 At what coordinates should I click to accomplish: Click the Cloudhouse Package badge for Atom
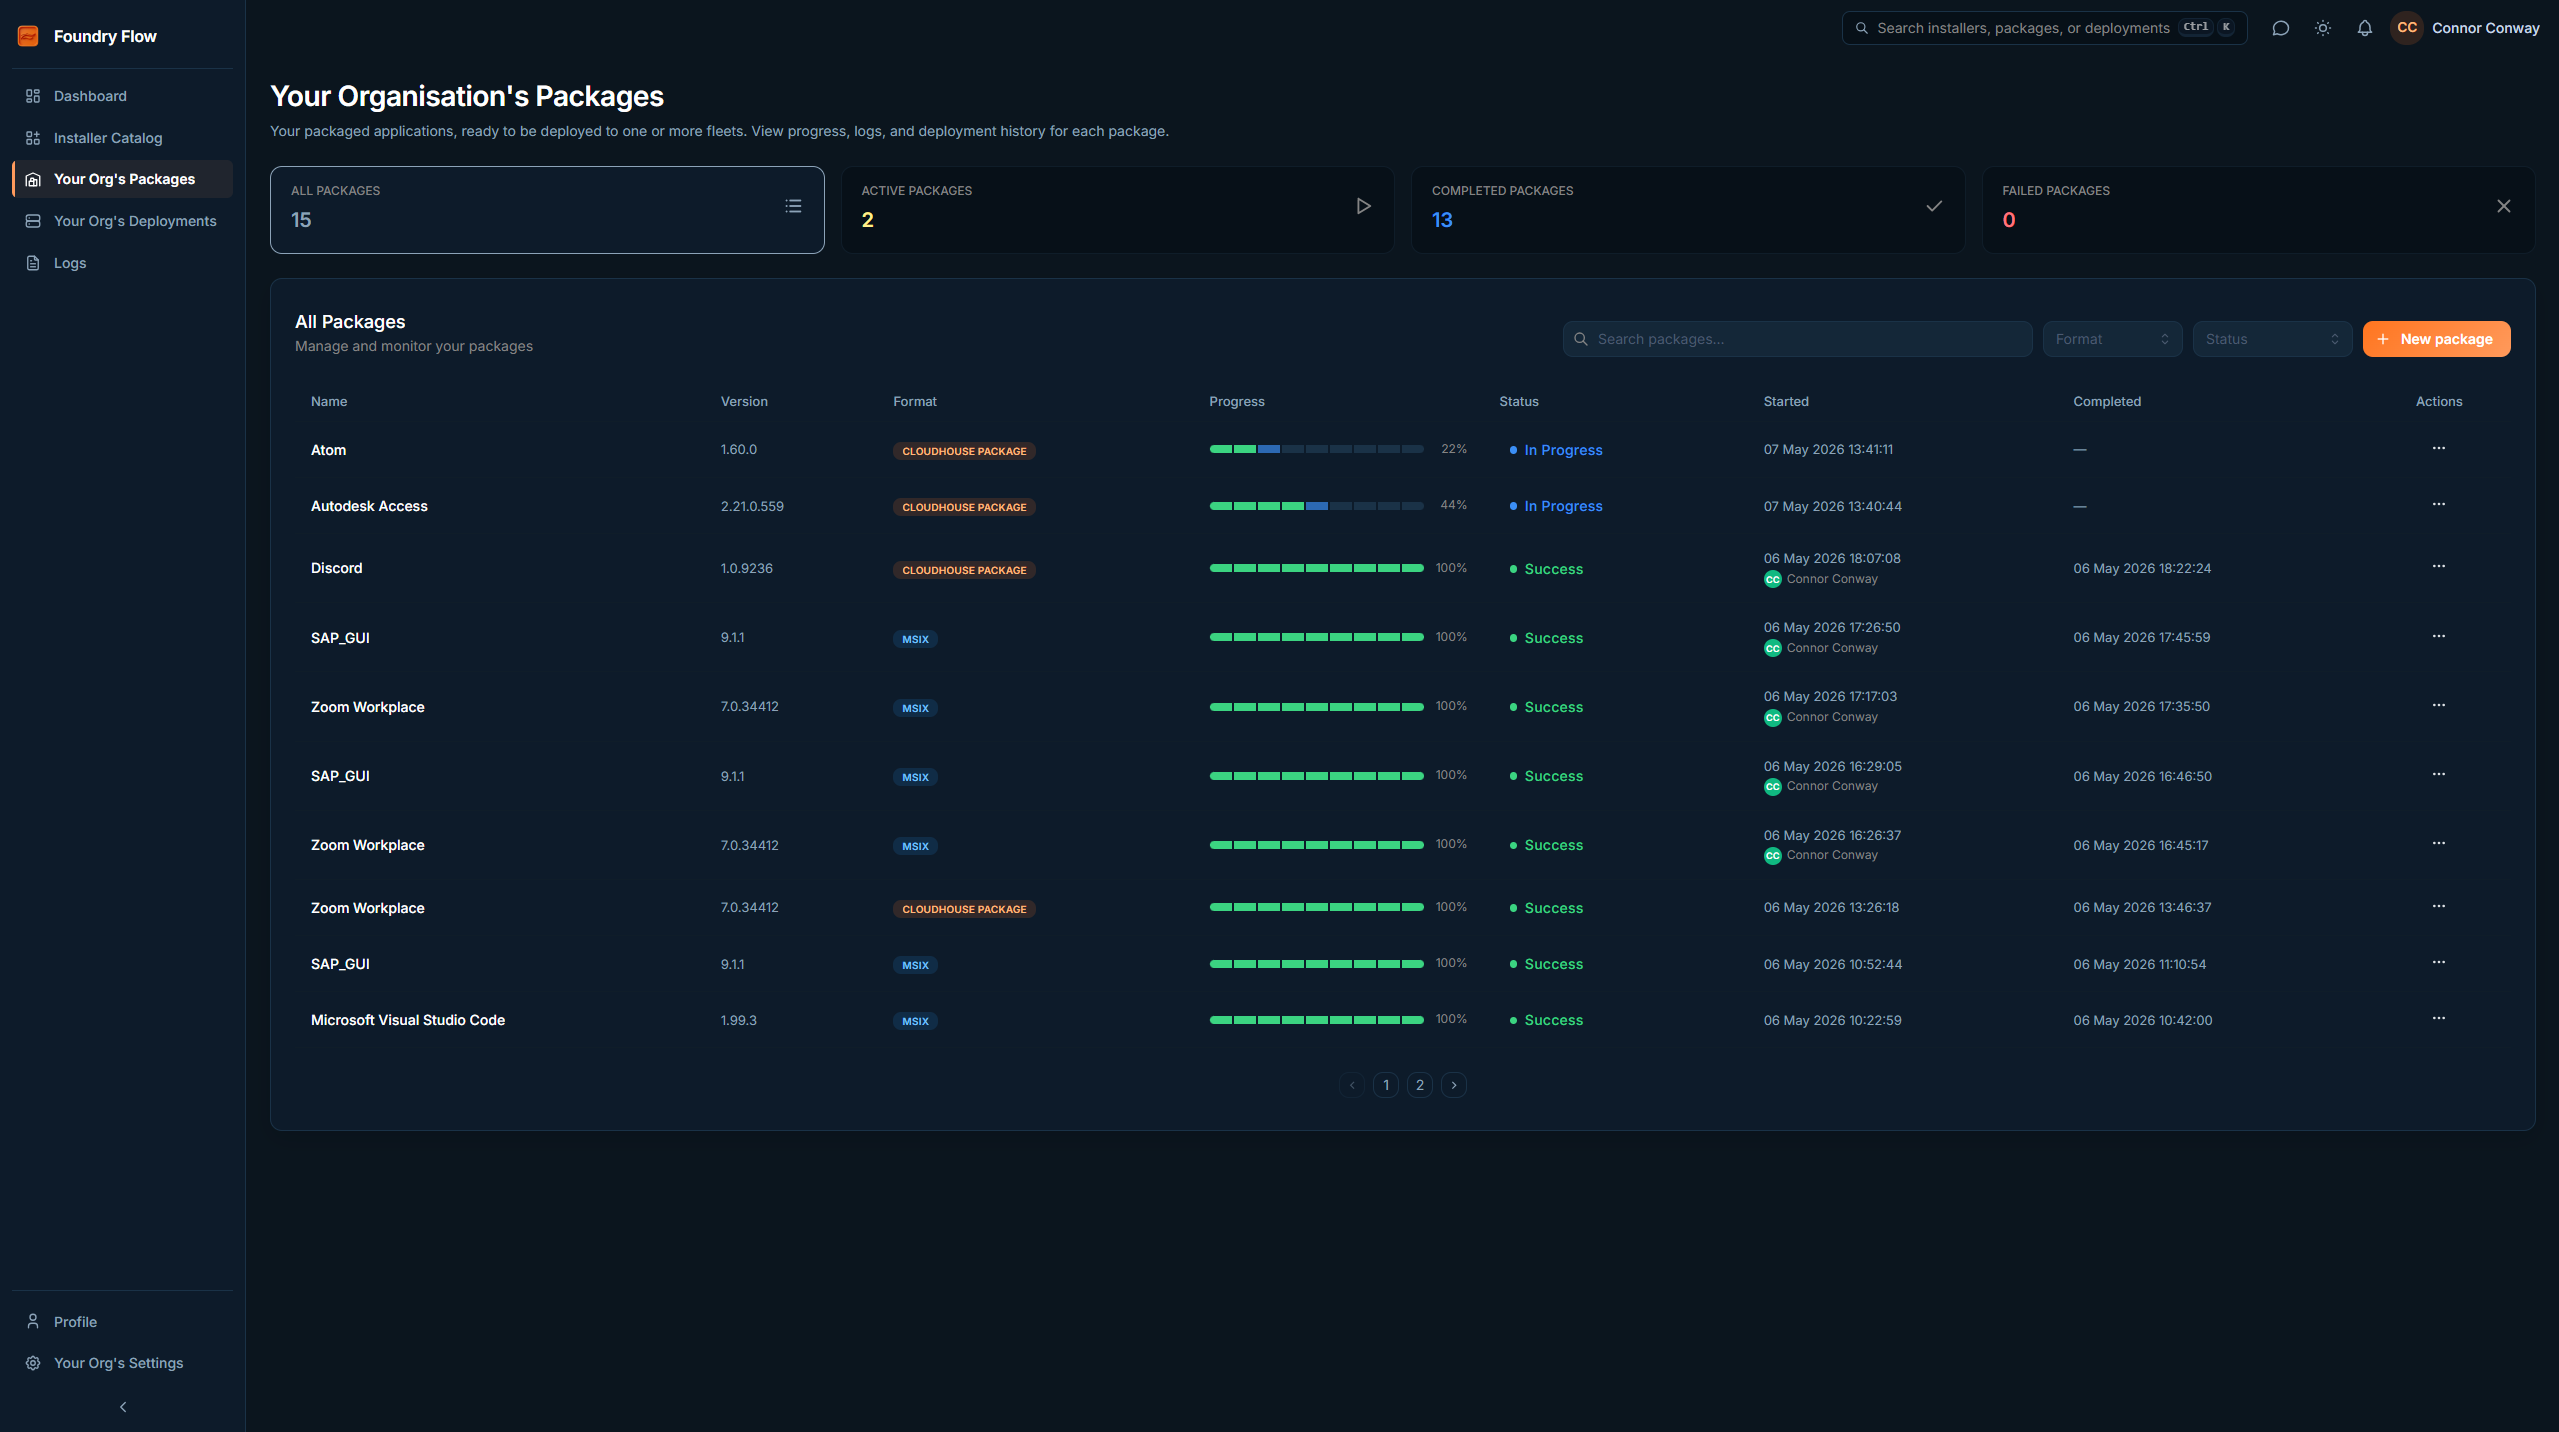tap(964, 451)
